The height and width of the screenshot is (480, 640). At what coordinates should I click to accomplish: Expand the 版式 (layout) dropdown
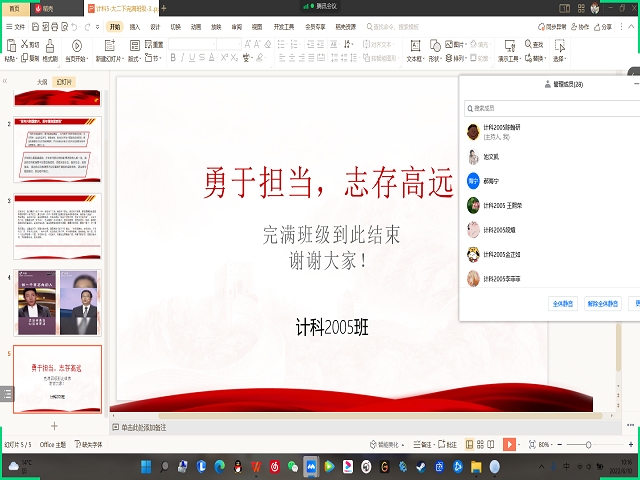coord(134,58)
